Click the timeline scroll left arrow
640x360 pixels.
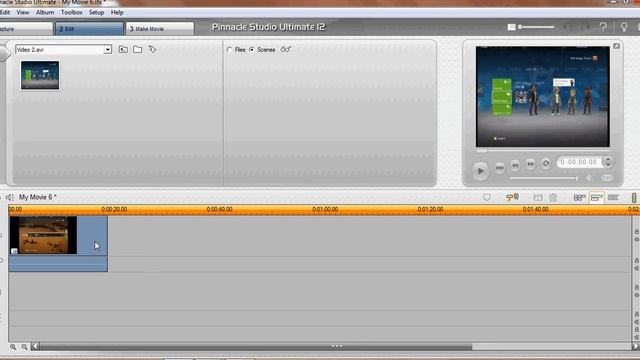tap(35, 347)
